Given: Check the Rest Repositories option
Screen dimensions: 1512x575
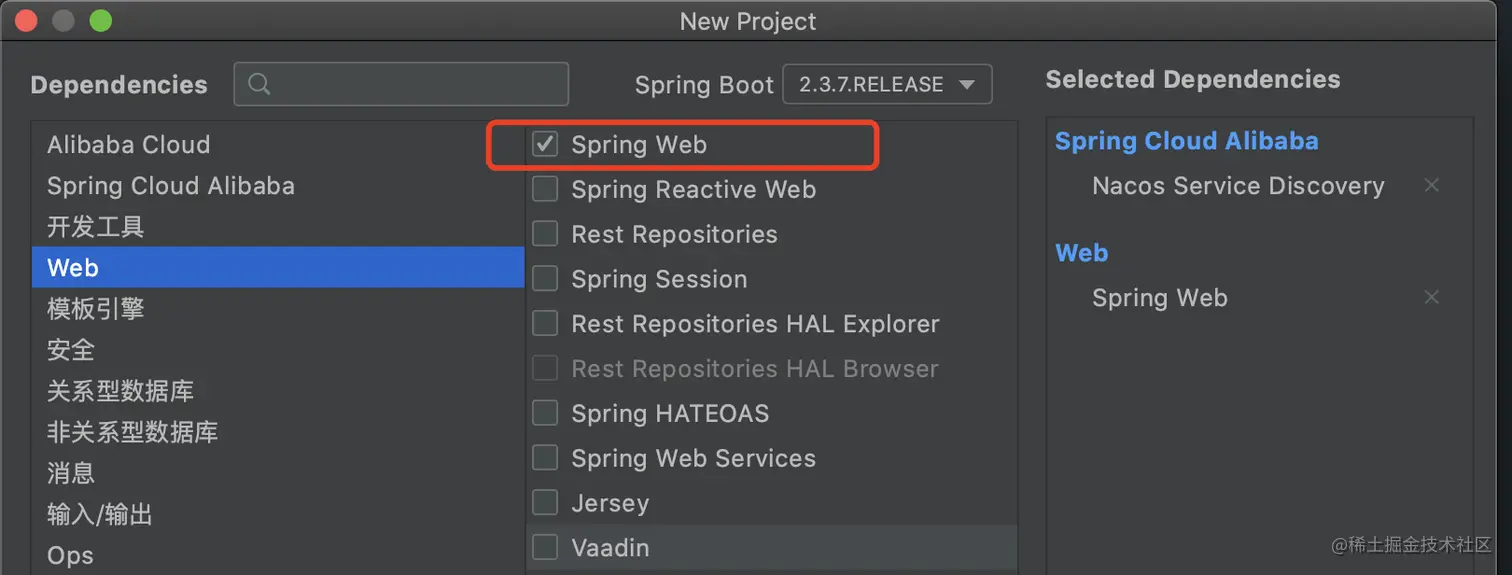Looking at the screenshot, I should point(545,234).
